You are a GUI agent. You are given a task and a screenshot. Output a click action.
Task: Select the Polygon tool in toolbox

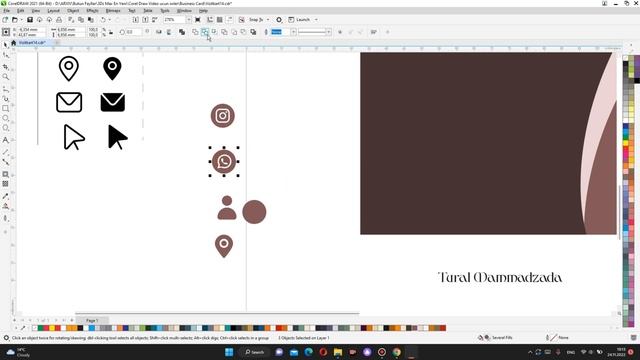pos(6,128)
